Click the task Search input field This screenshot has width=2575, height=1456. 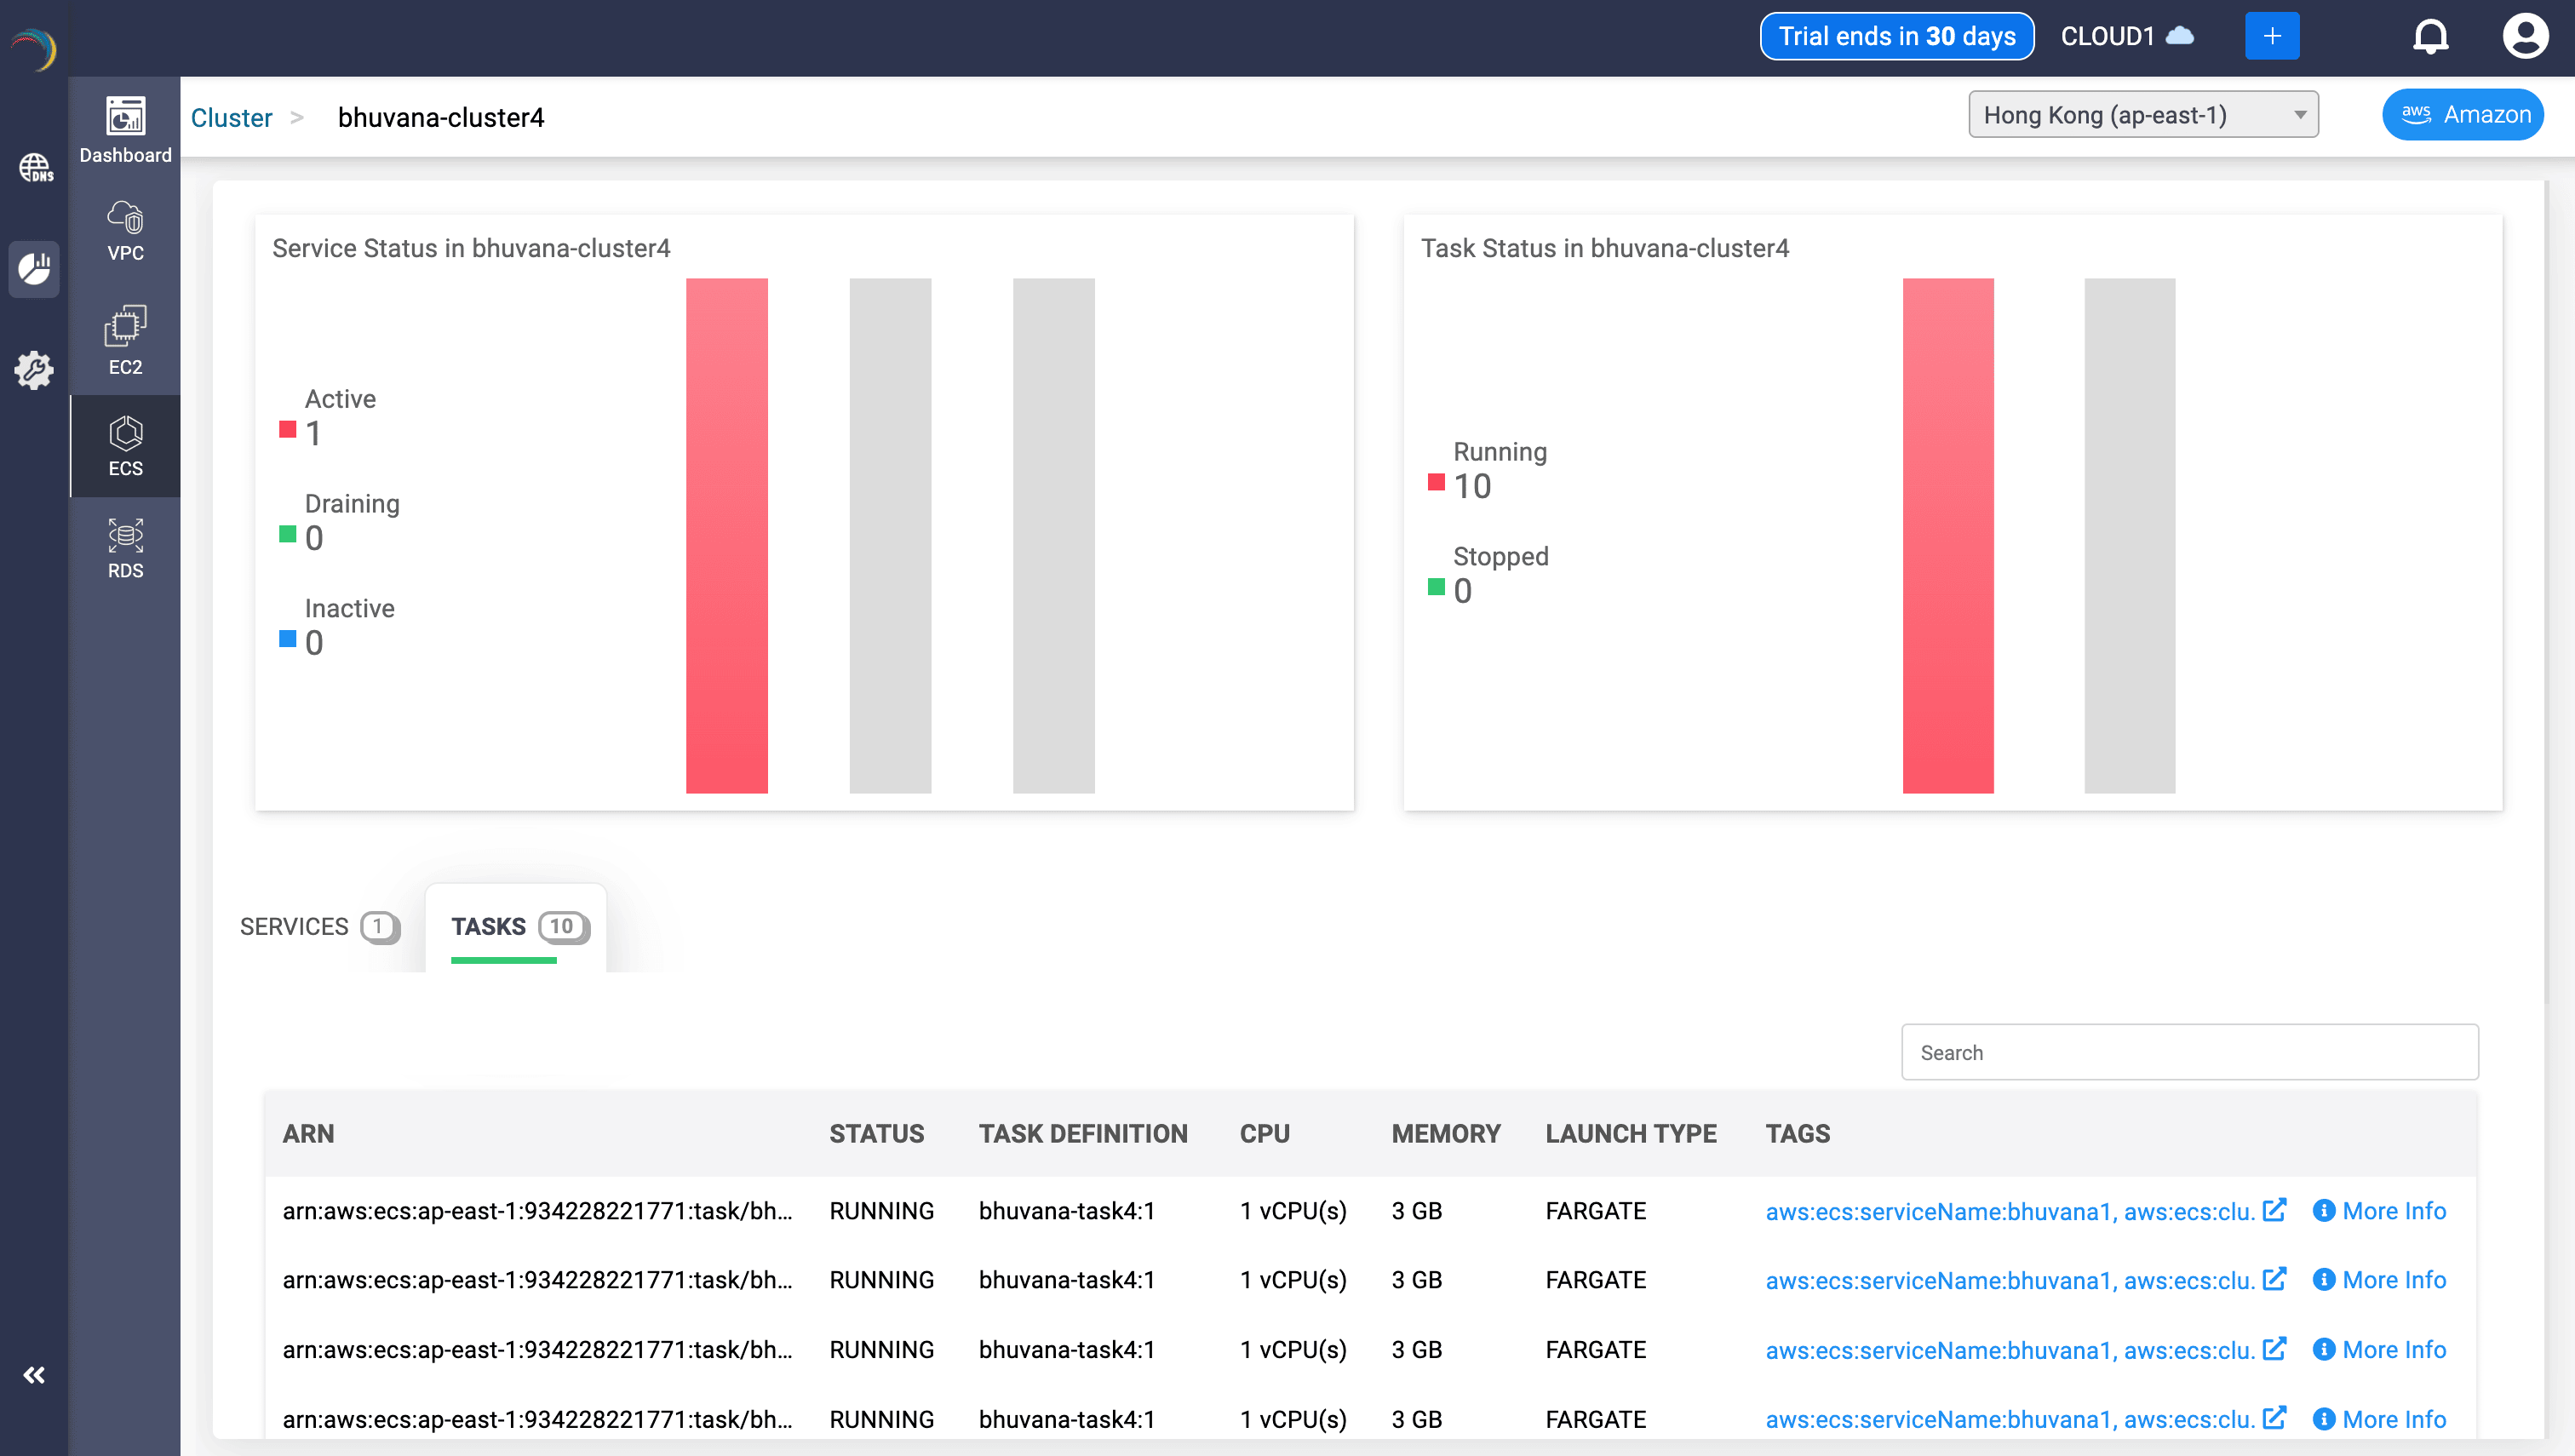point(2189,1052)
